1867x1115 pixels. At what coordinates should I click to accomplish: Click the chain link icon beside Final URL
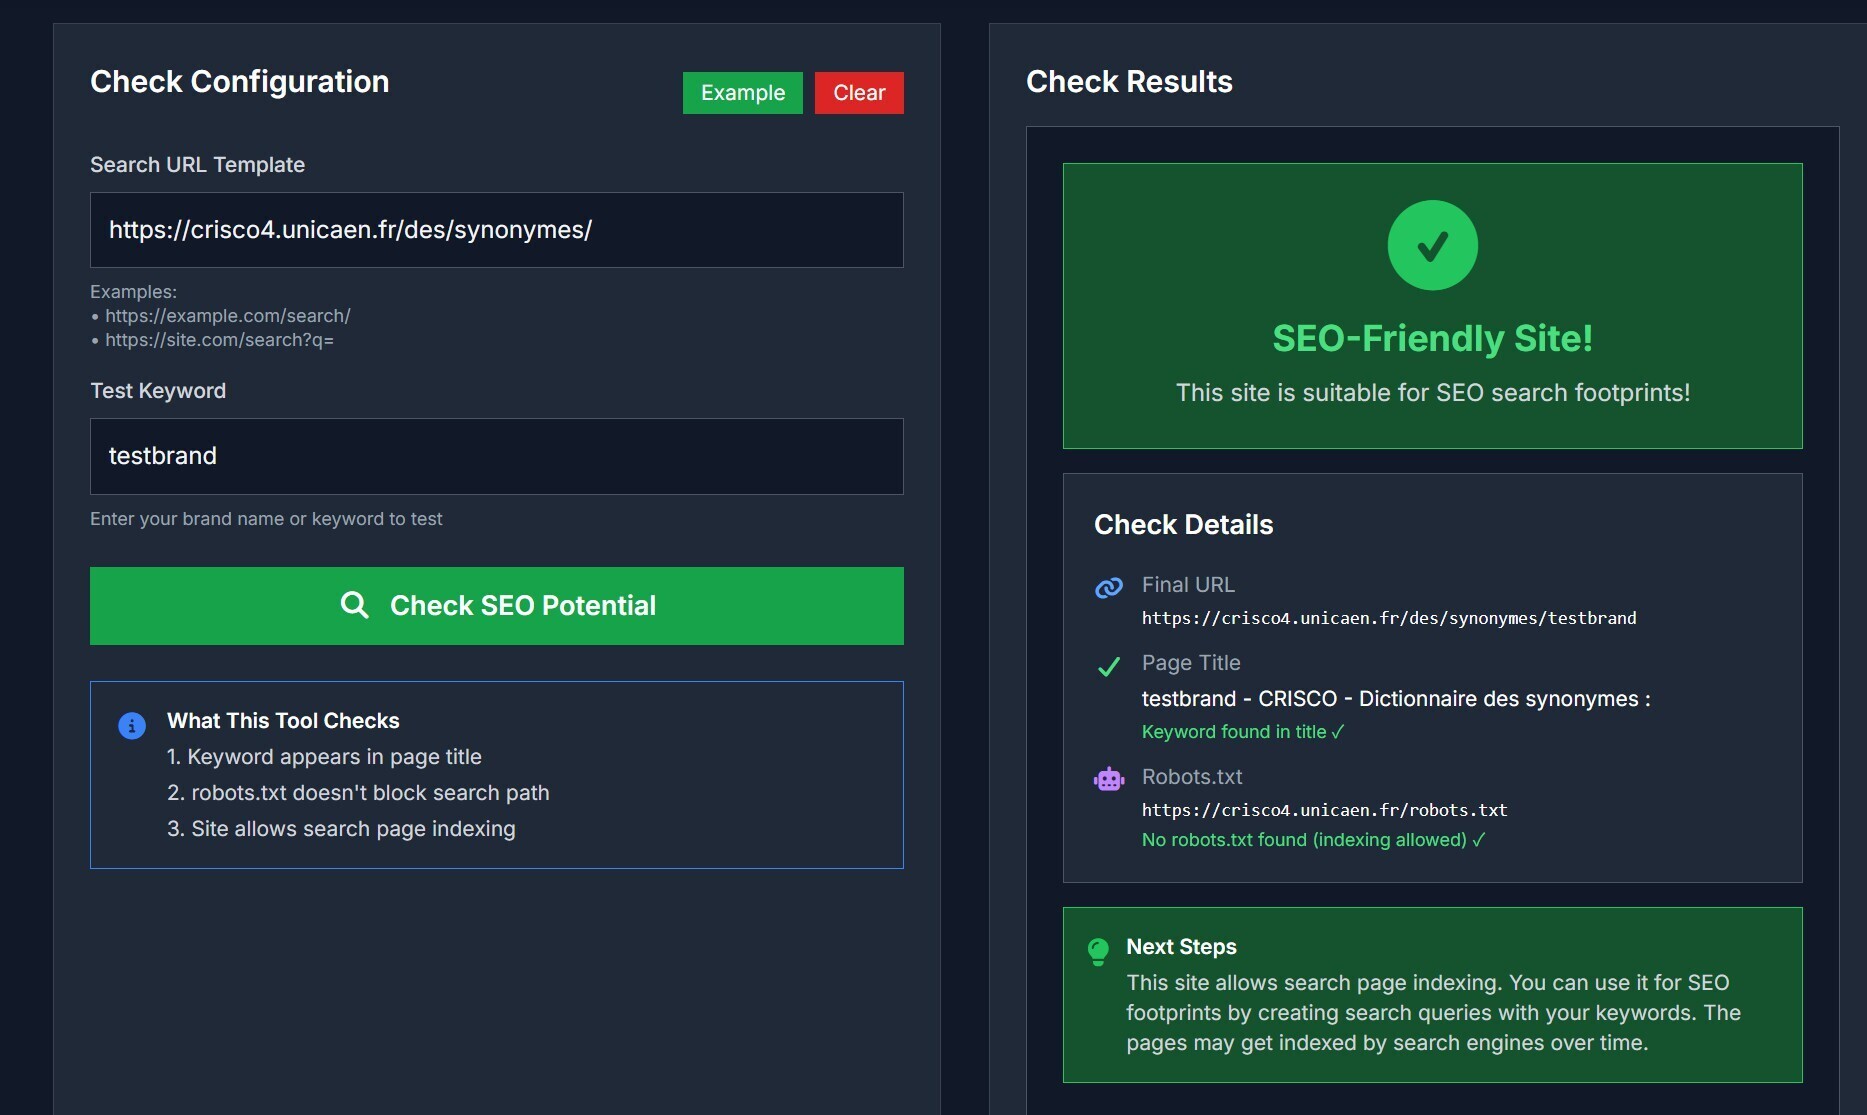[1108, 588]
